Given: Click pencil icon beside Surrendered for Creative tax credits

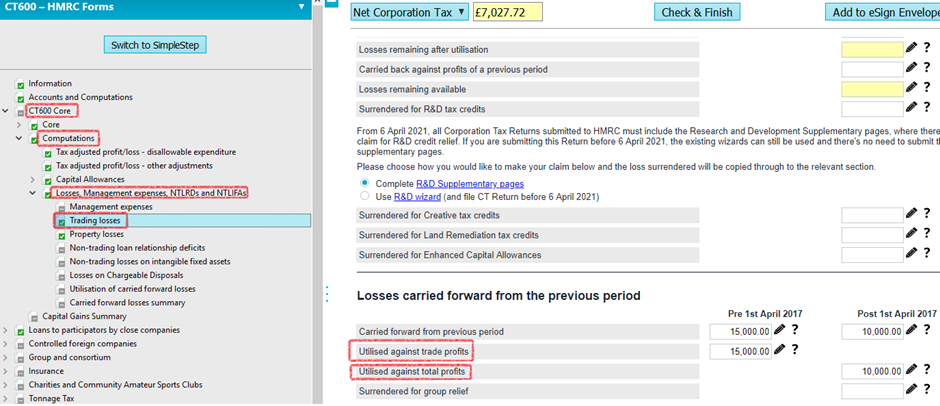Looking at the screenshot, I should pos(911,215).
